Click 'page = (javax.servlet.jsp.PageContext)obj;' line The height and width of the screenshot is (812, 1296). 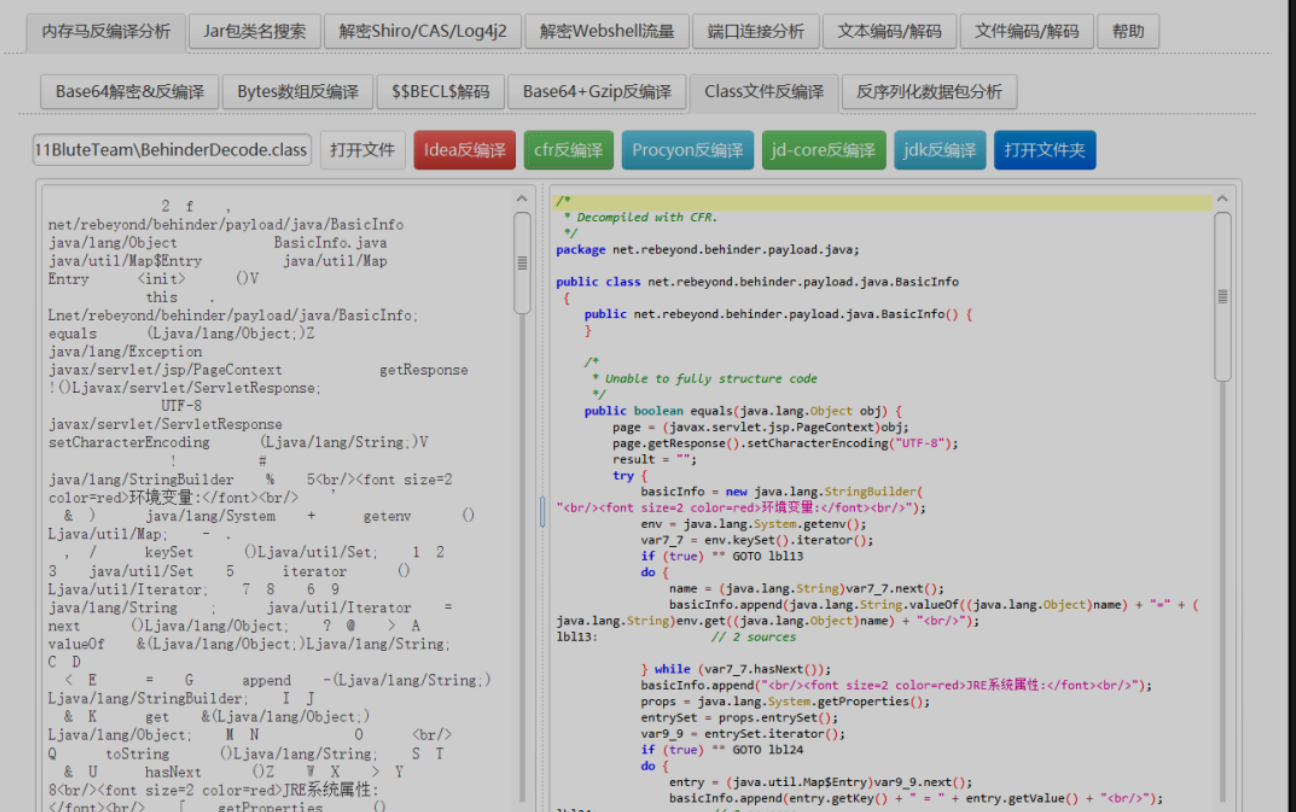pos(761,427)
